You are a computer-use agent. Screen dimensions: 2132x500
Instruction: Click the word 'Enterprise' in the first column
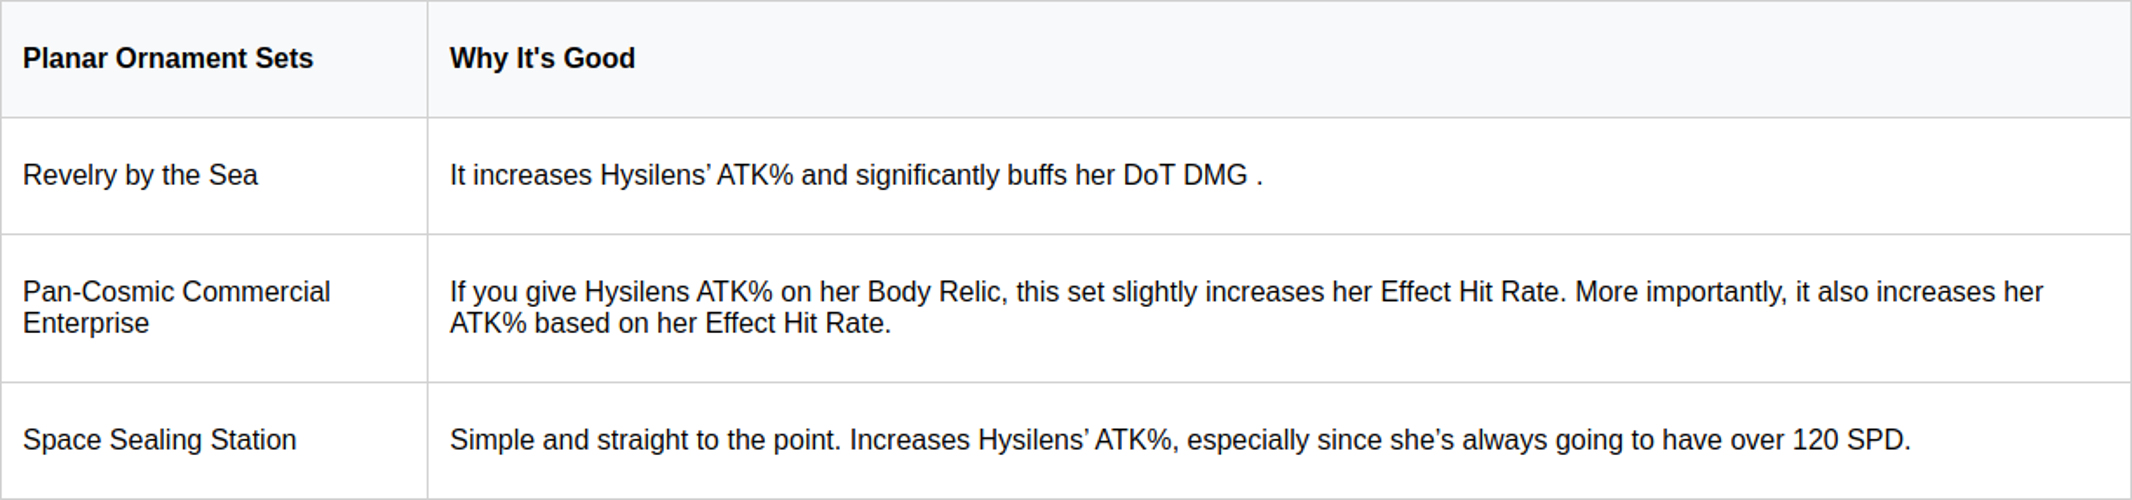point(86,324)
